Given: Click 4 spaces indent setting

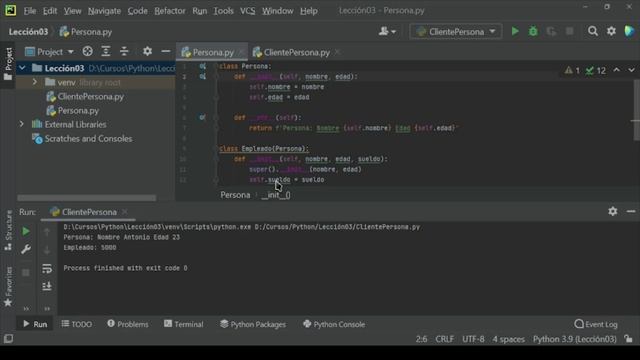Looking at the screenshot, I should pos(509,339).
